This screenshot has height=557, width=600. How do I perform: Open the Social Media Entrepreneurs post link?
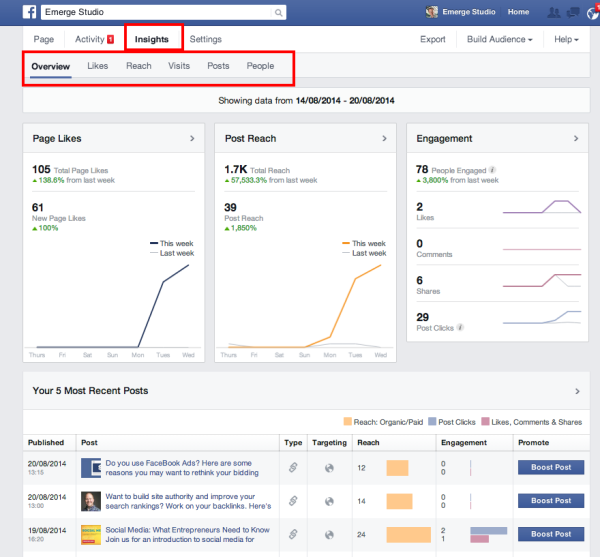[x=189, y=528]
